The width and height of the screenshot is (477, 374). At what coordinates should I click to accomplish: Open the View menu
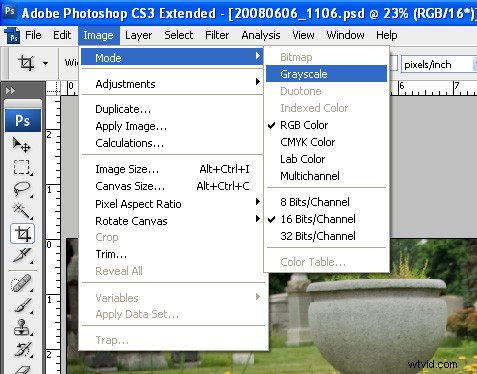click(x=303, y=35)
